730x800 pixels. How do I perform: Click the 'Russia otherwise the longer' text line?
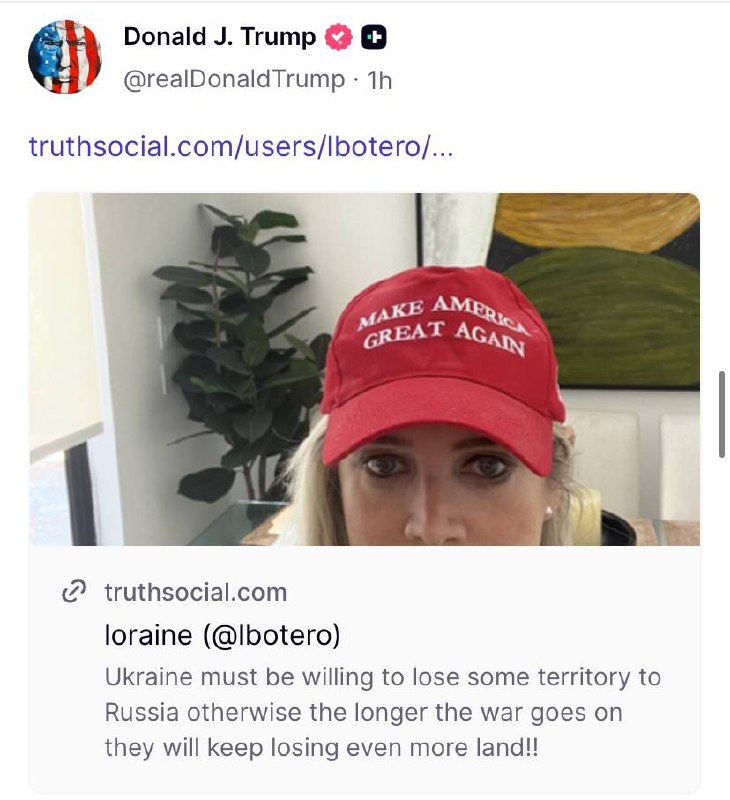[364, 713]
